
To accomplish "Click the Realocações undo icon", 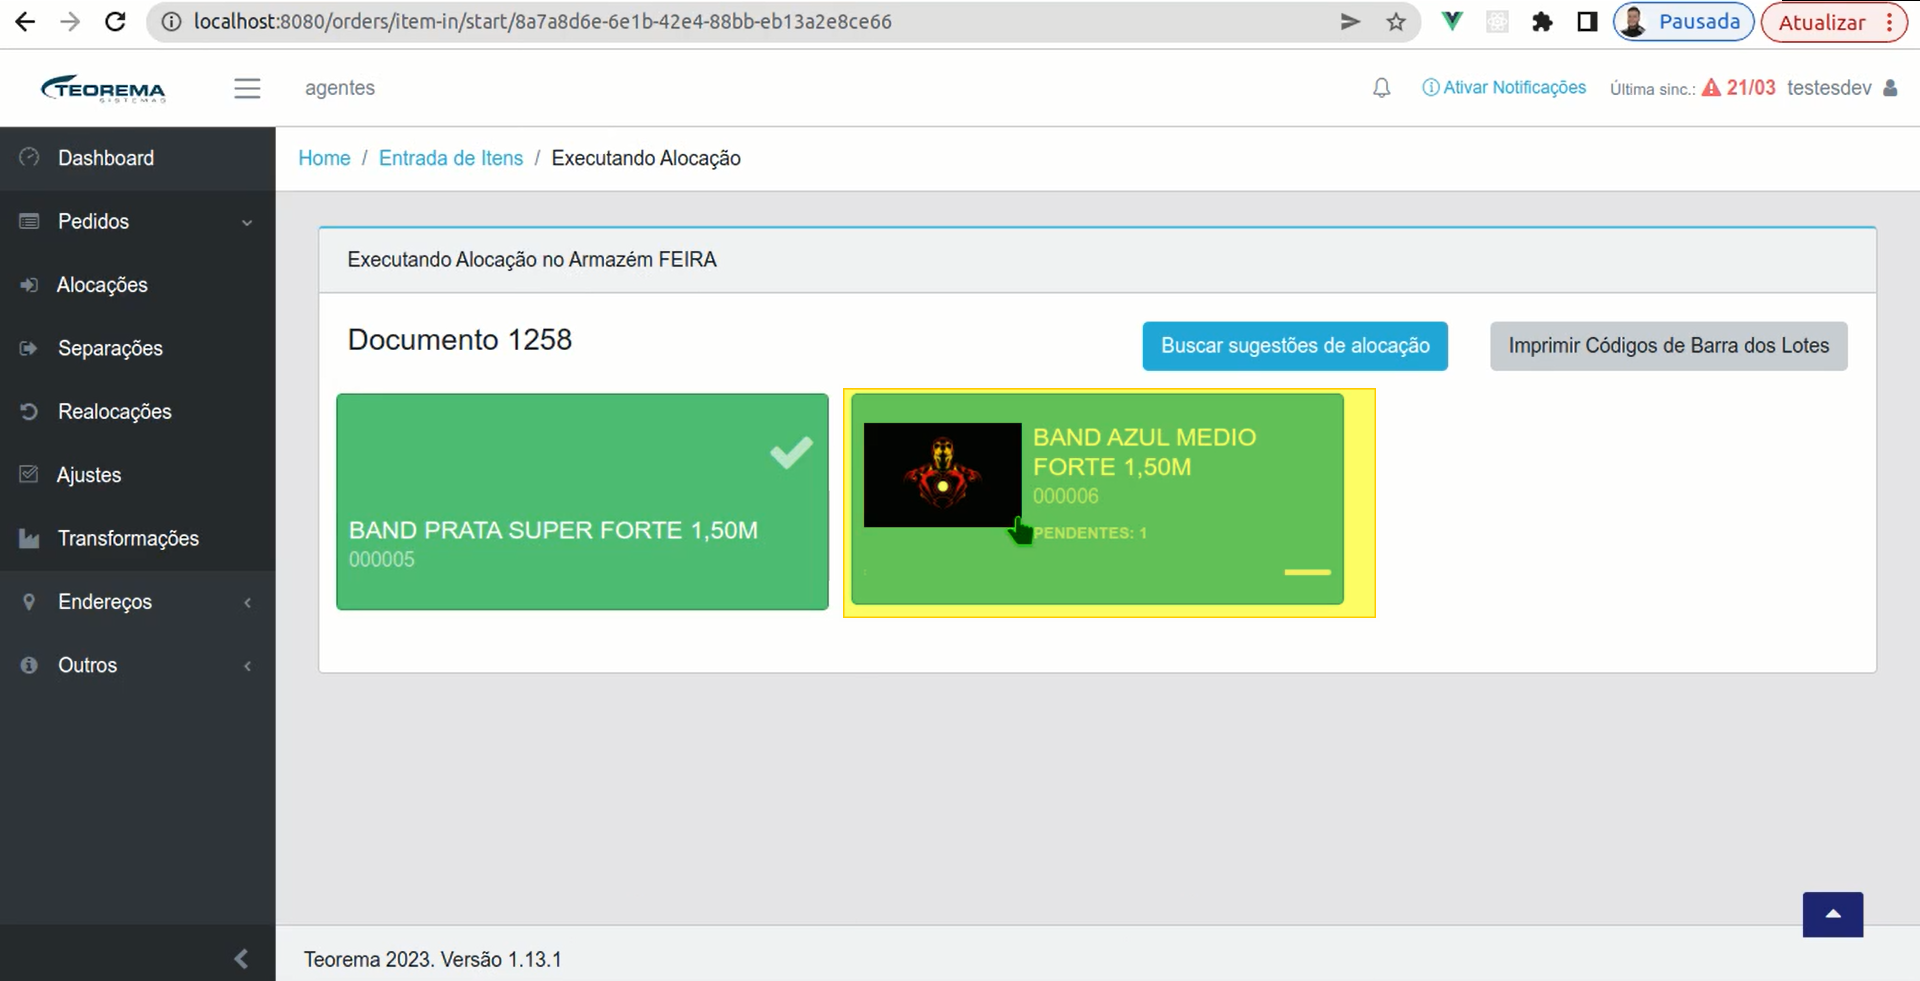I will pos(29,411).
